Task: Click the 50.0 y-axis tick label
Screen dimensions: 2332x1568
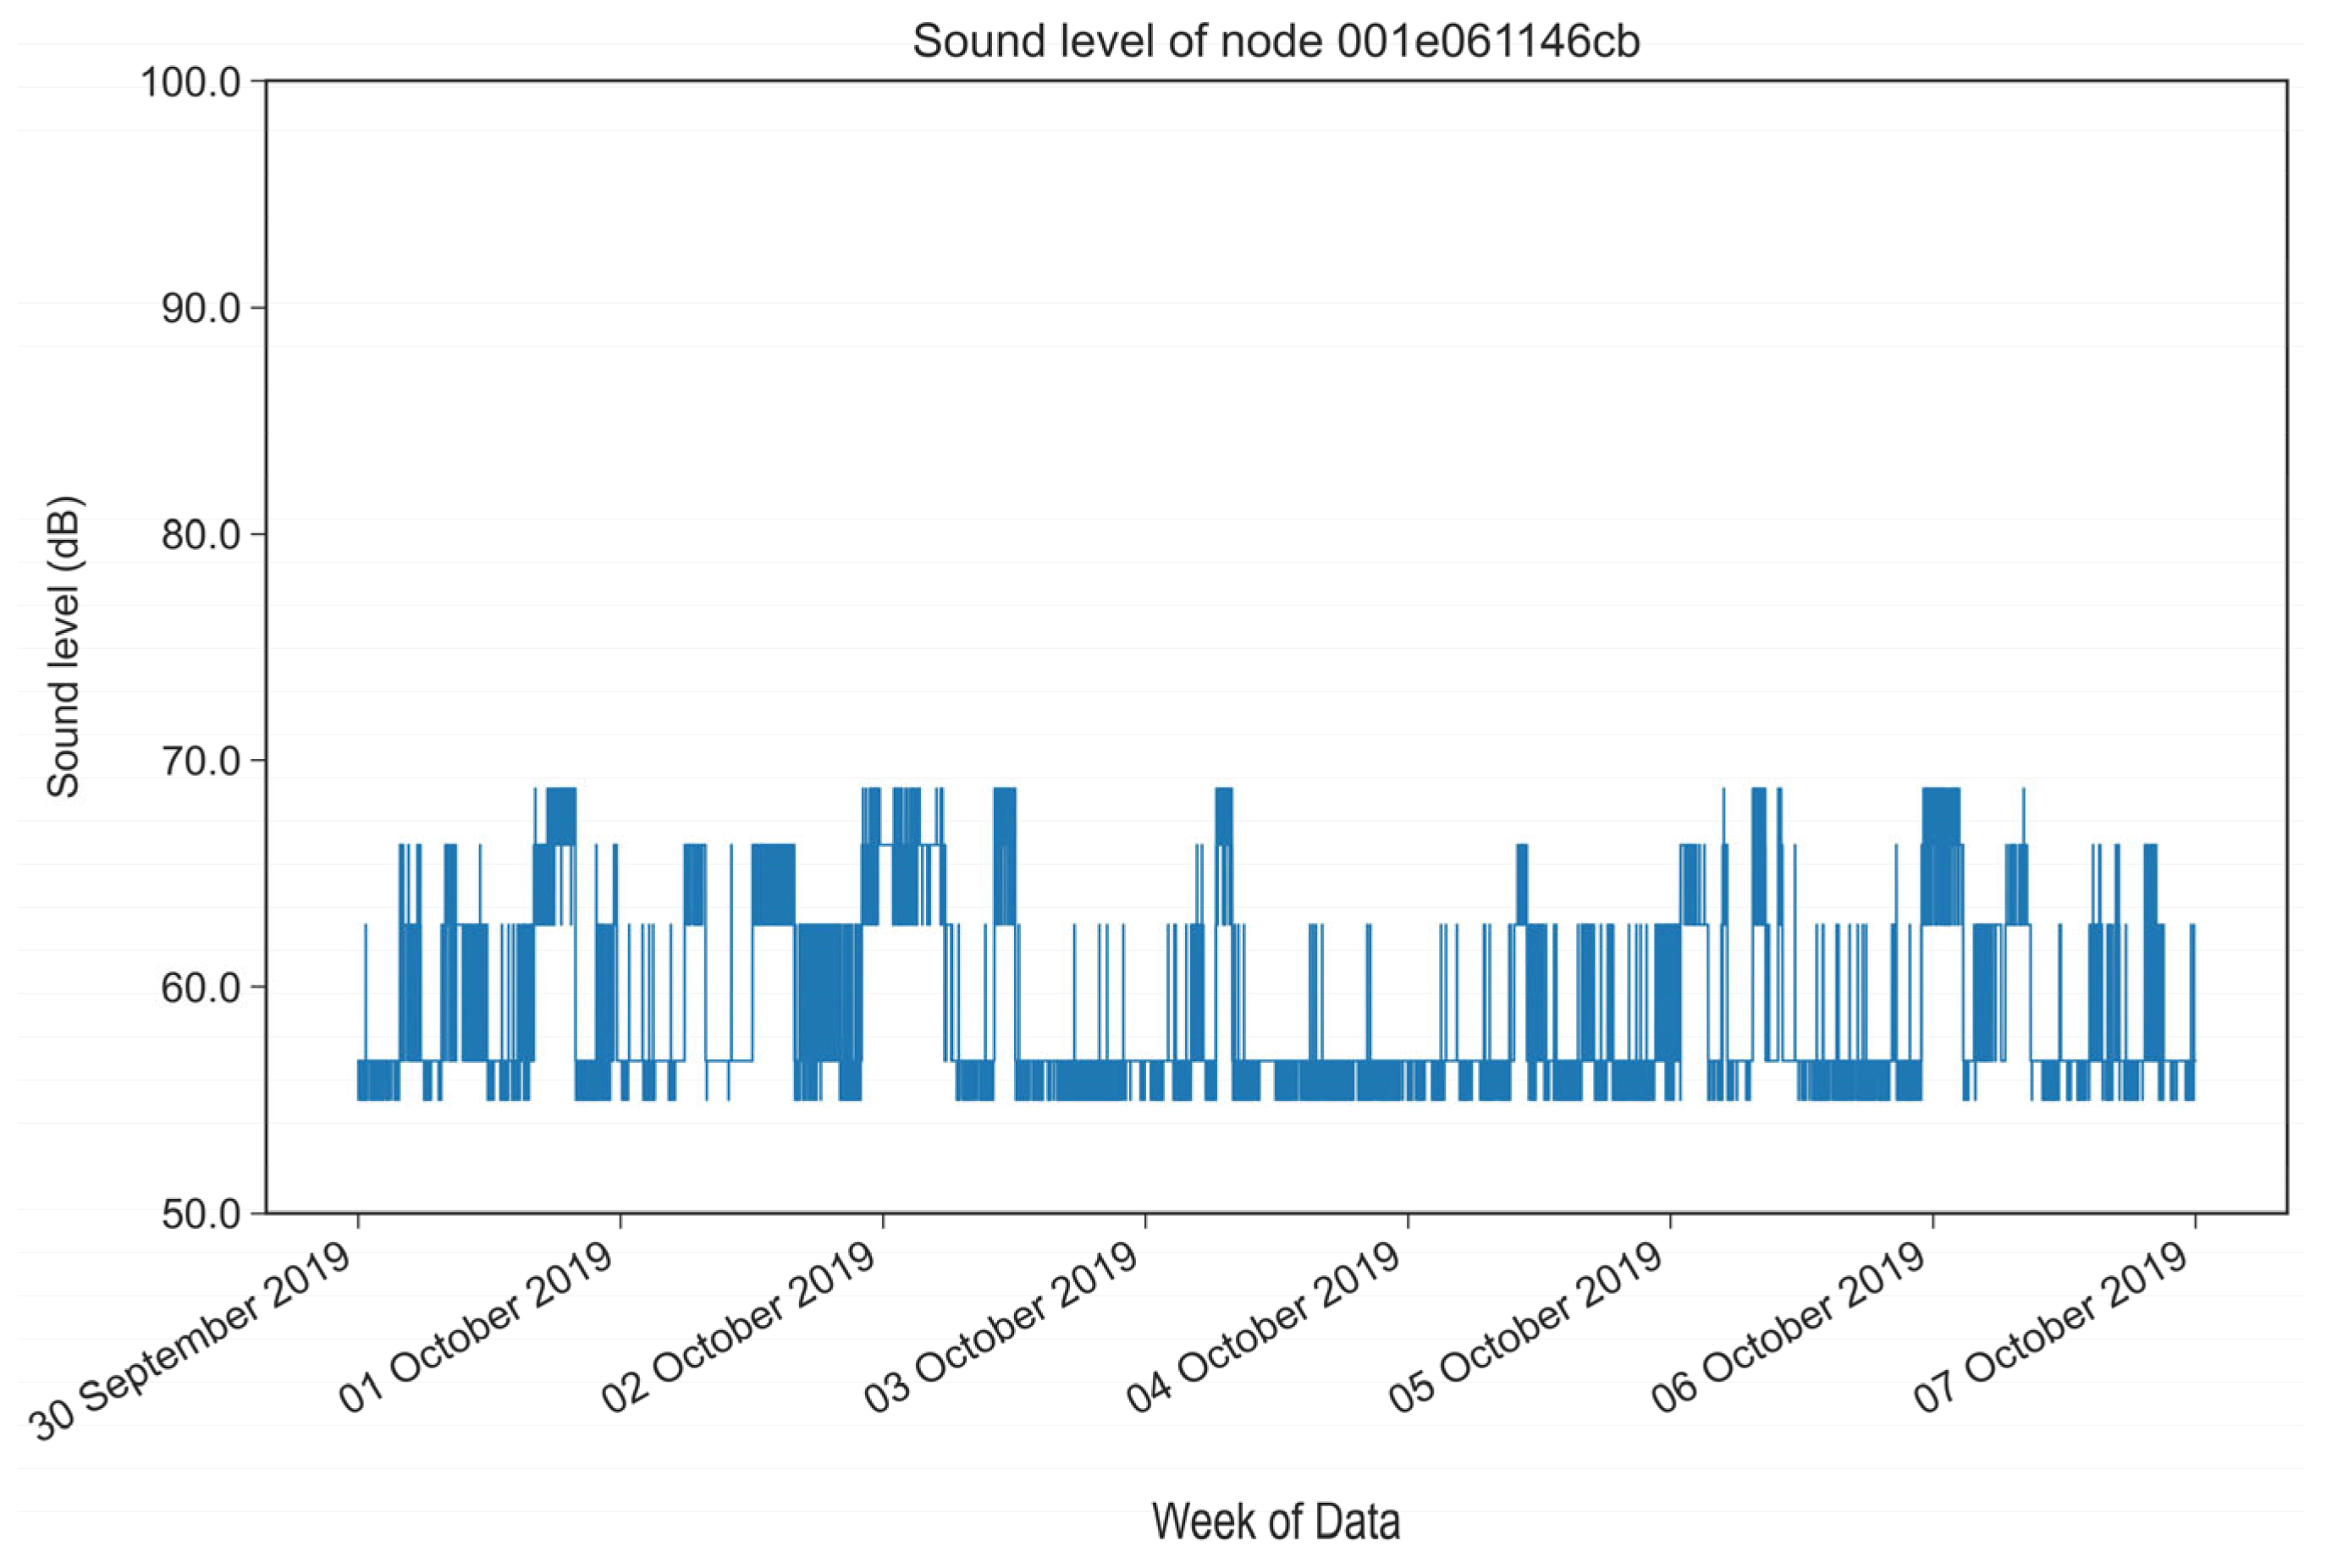Action: 201,1214
